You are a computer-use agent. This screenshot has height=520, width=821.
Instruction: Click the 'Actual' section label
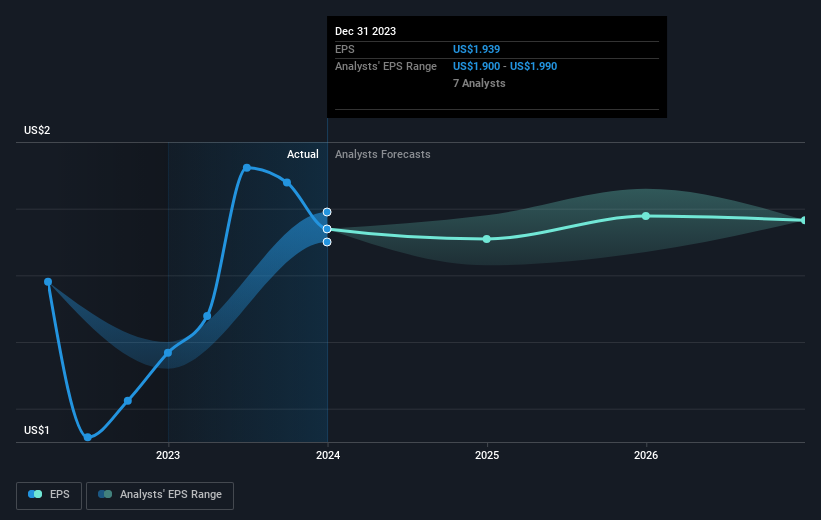click(x=303, y=154)
